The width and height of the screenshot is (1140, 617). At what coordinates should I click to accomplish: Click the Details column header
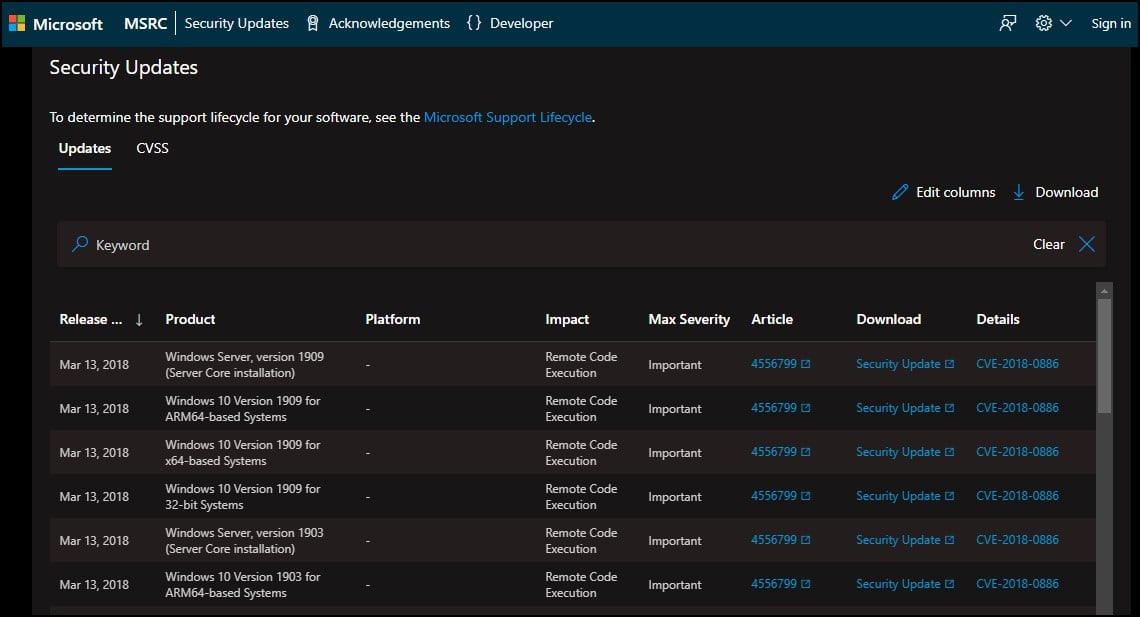998,320
